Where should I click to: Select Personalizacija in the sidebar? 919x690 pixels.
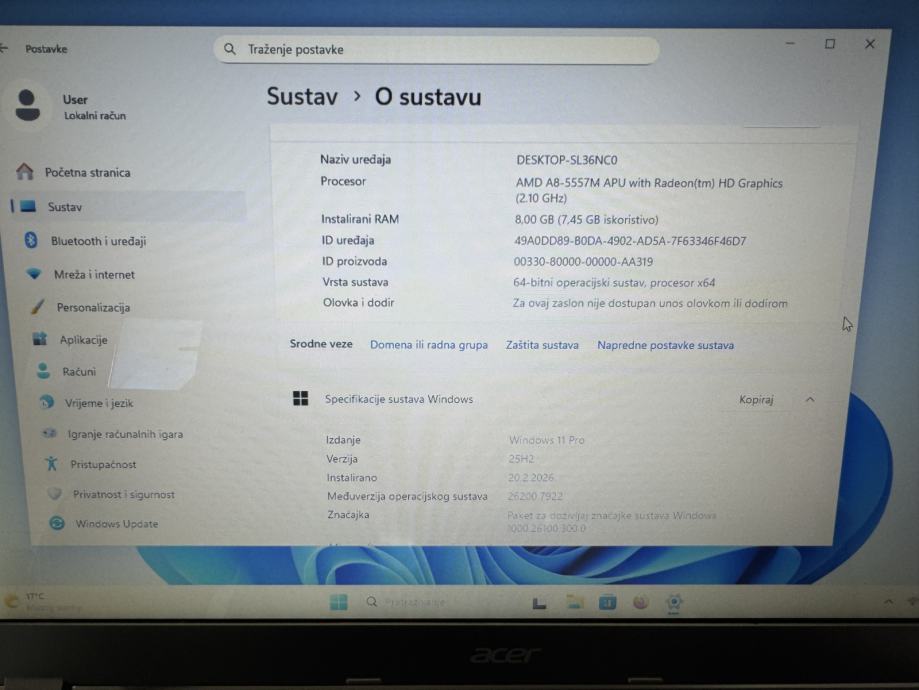click(x=93, y=307)
